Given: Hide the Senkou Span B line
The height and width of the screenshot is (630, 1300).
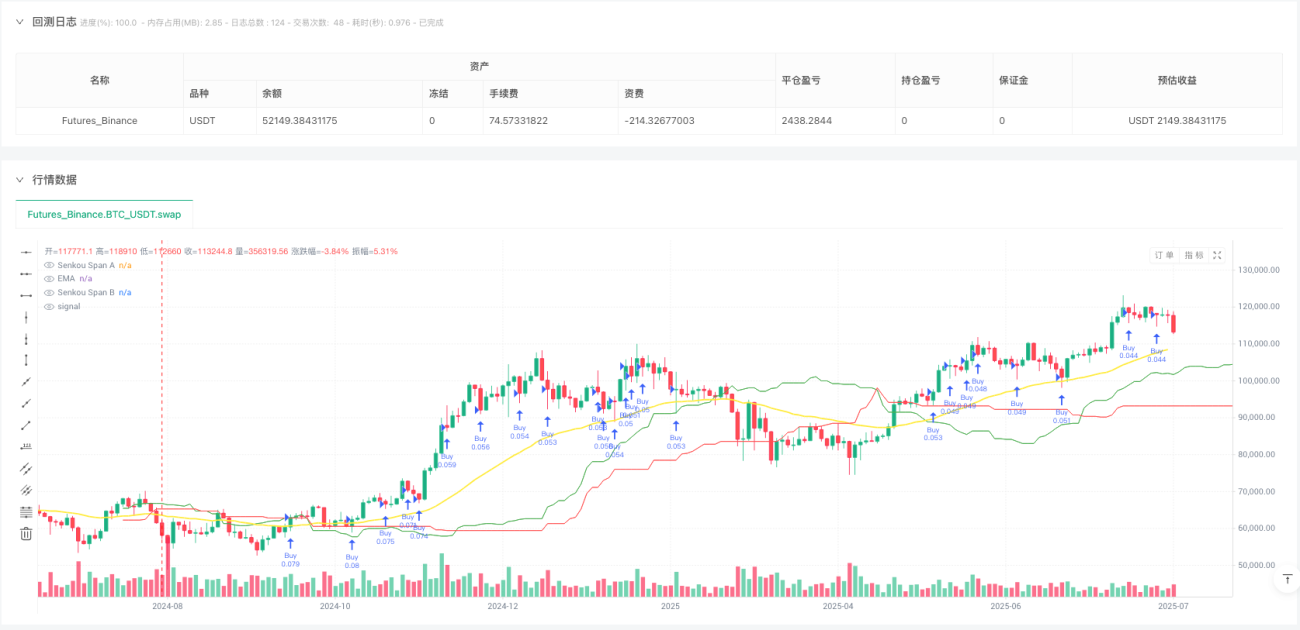Looking at the screenshot, I should pos(49,292).
